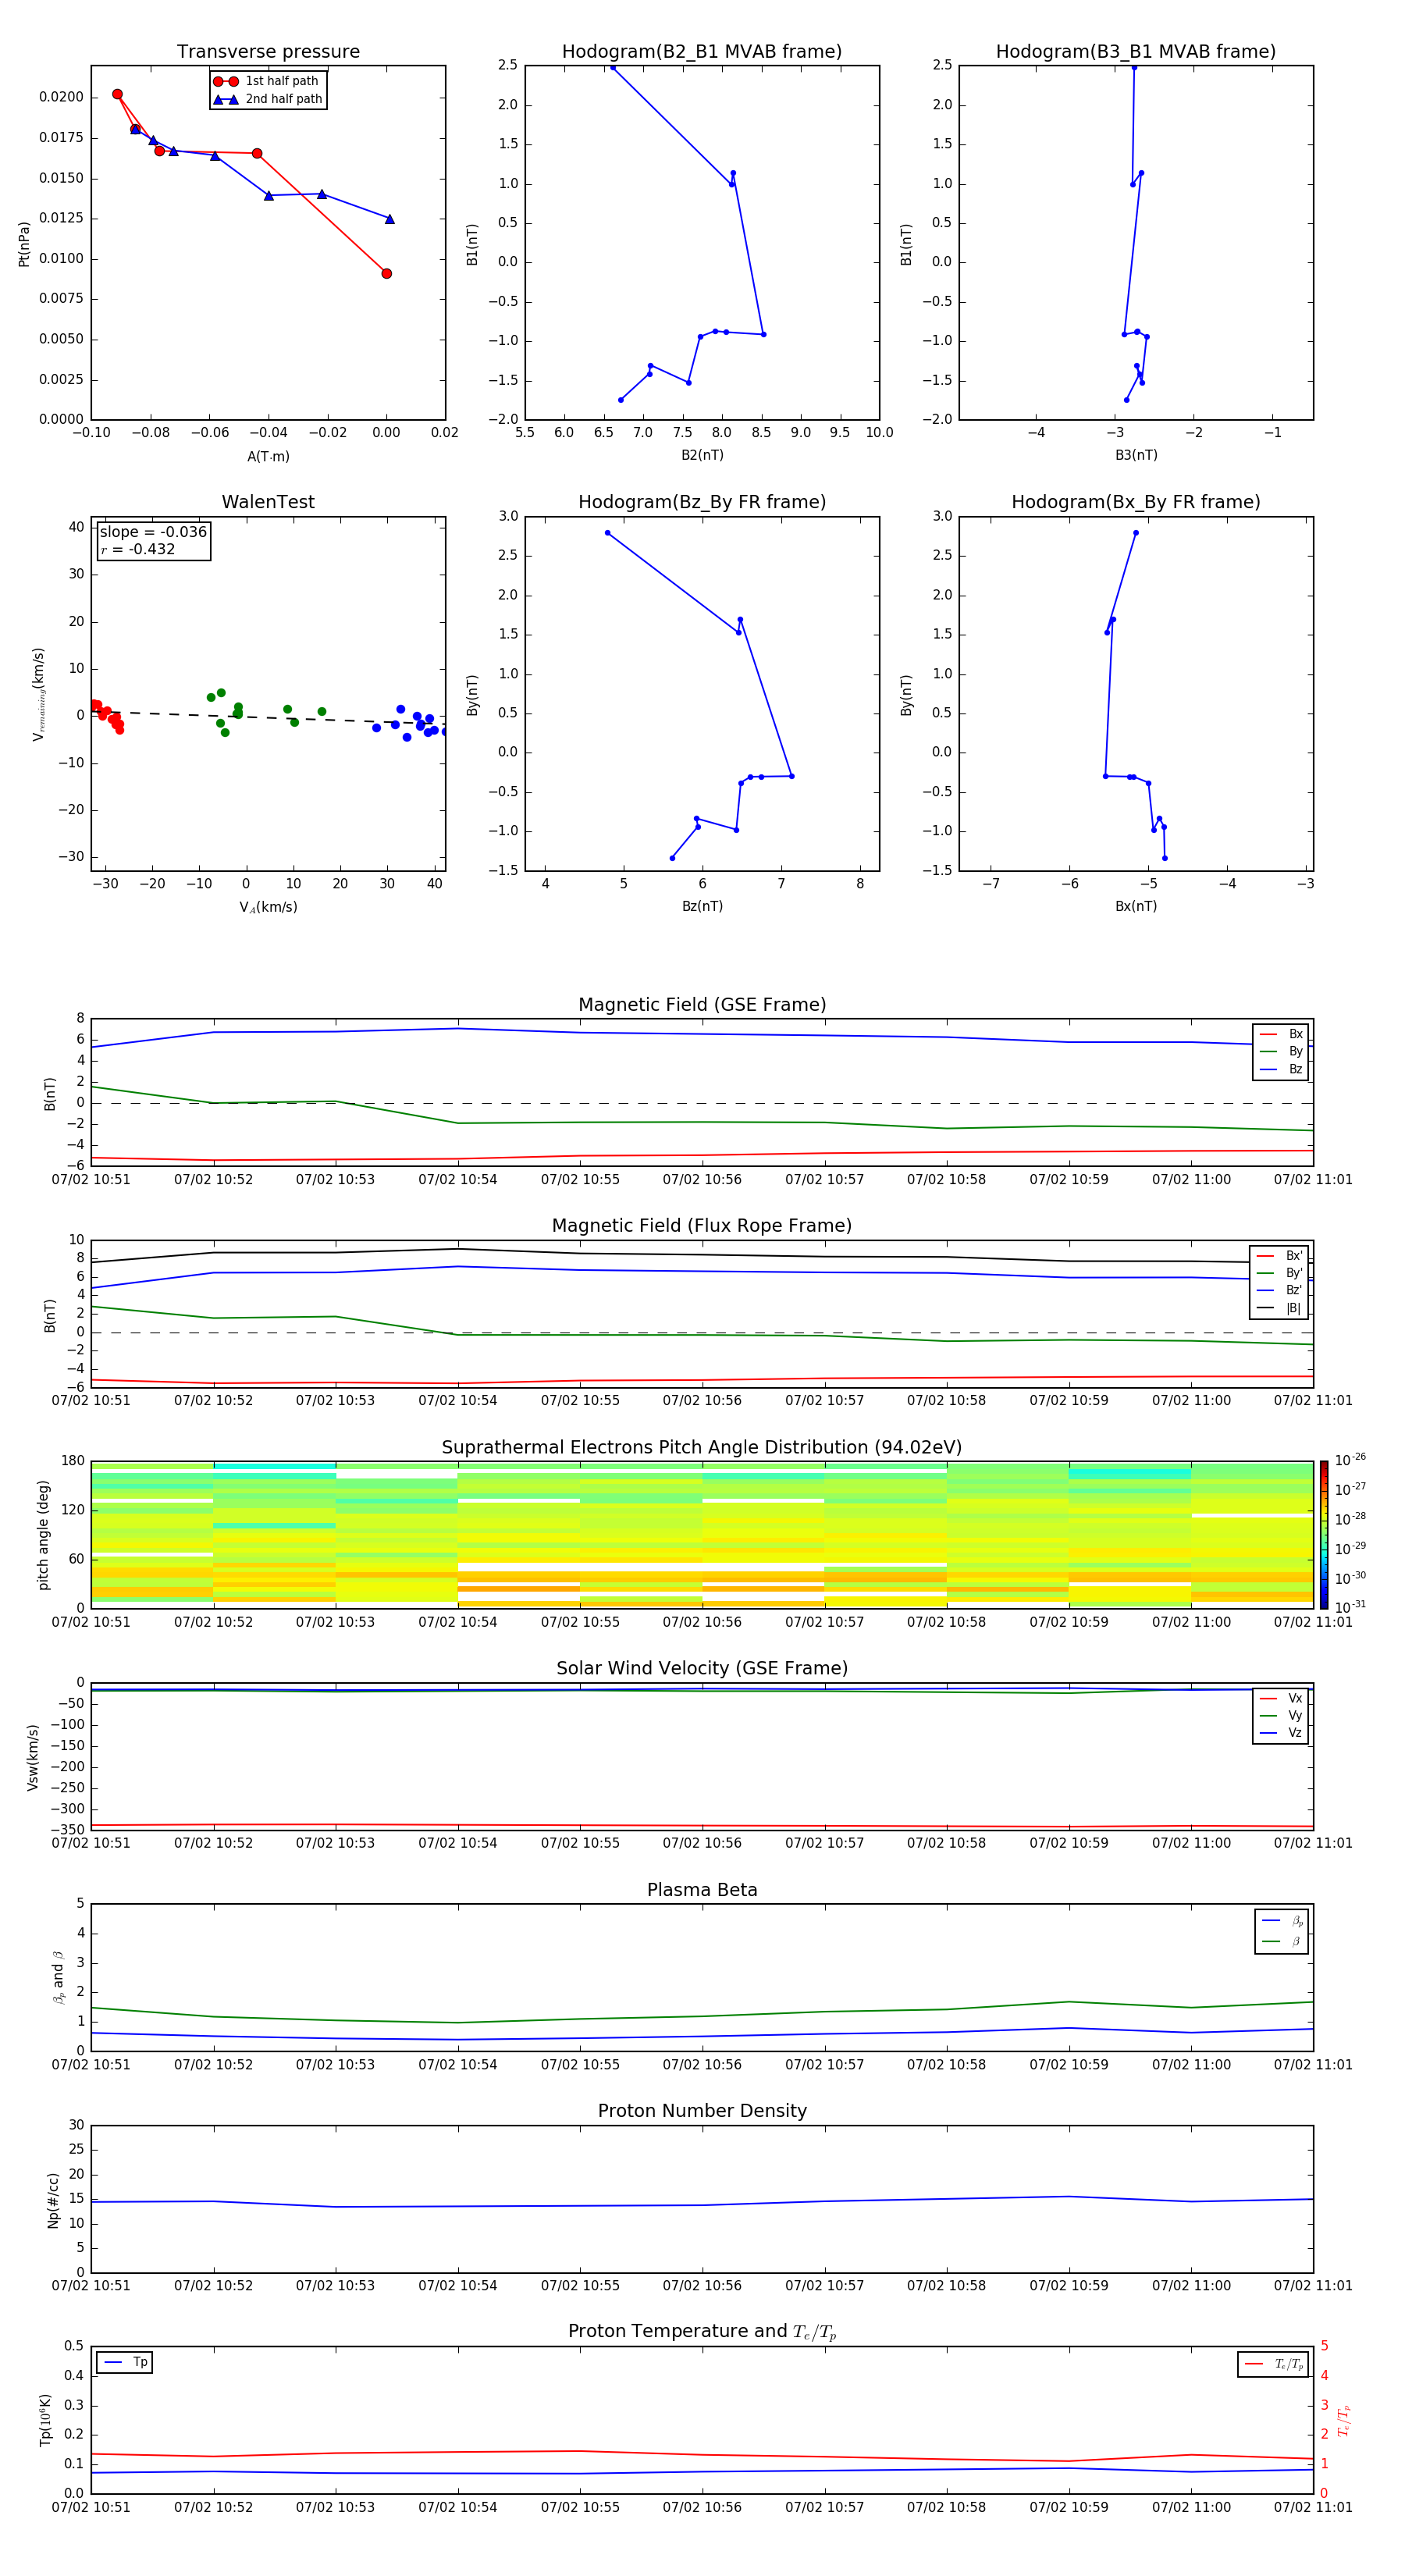Click the 'Magnetic Field (Flux Rope Frame)' title

[x=702, y=1225]
